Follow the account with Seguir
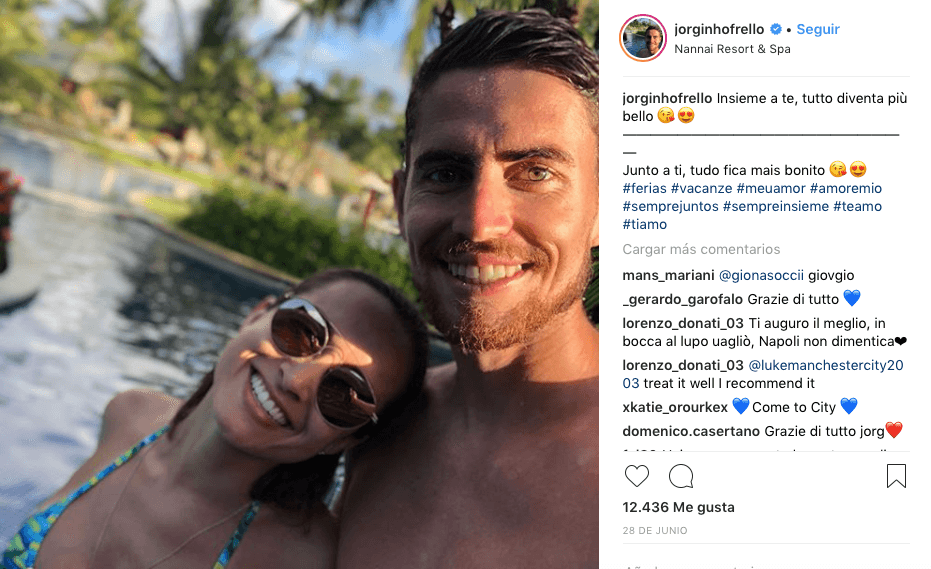This screenshot has width=931, height=569. tap(818, 29)
